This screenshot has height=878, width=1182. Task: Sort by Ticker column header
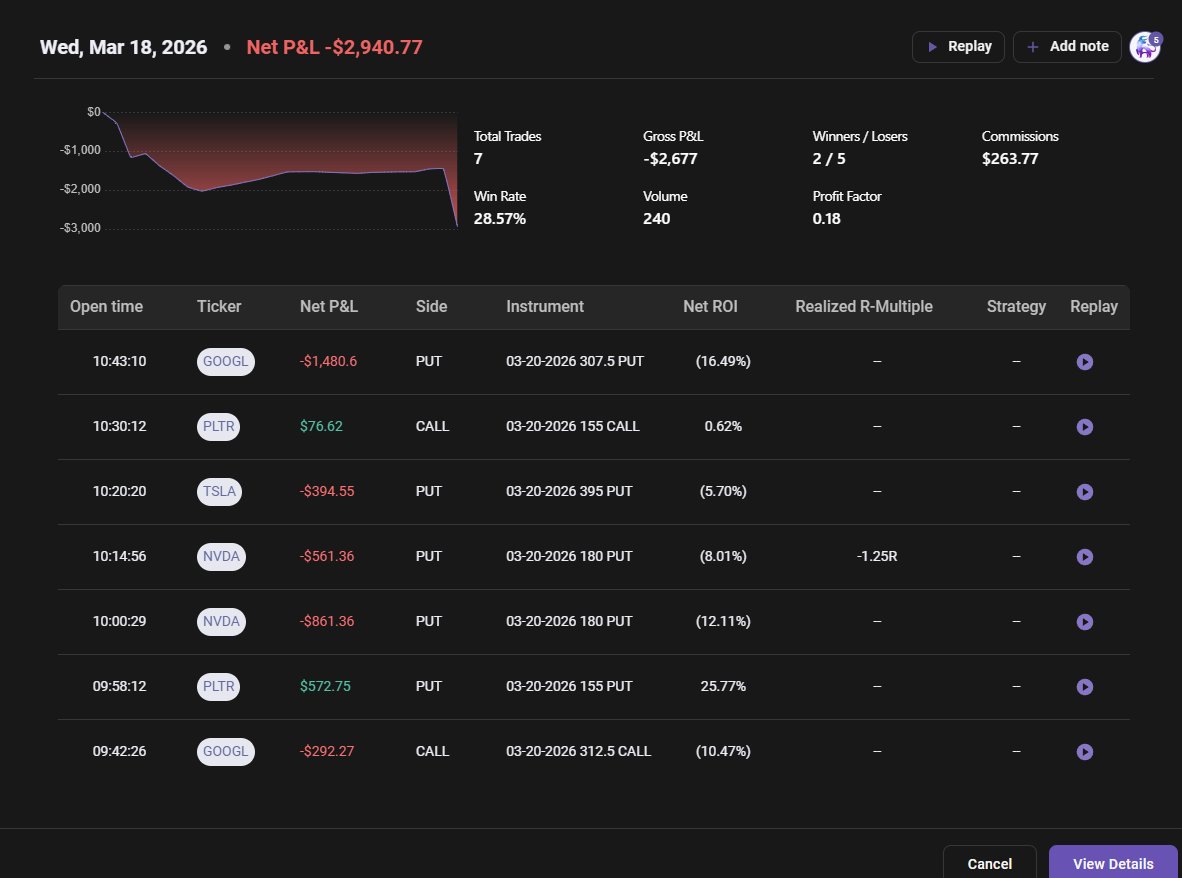click(219, 307)
